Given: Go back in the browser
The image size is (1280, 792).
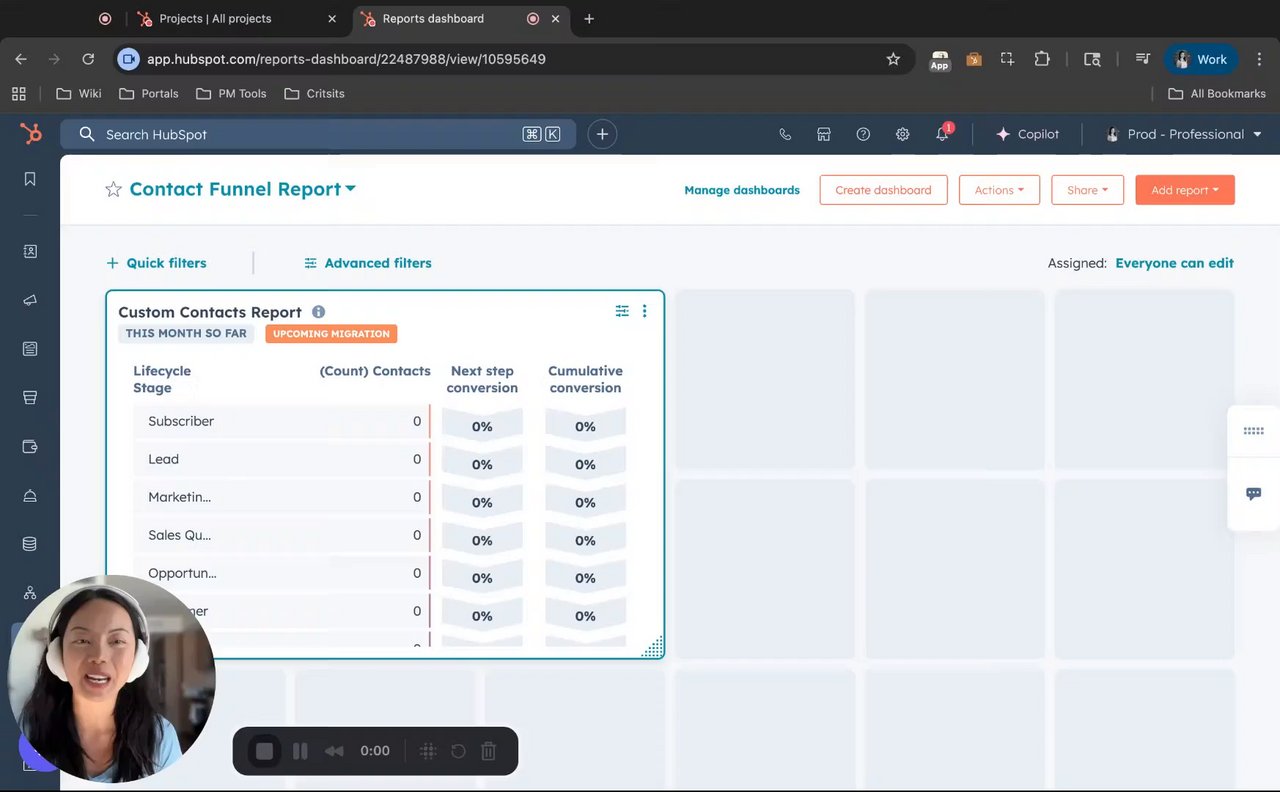Looking at the screenshot, I should (x=21, y=59).
